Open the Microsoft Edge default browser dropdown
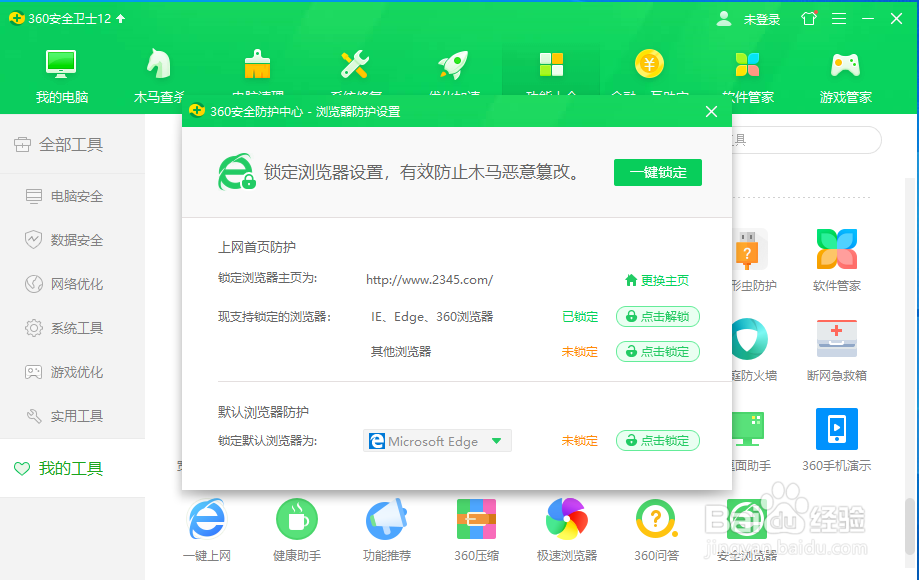Screen dimensions: 919x580 [437, 440]
